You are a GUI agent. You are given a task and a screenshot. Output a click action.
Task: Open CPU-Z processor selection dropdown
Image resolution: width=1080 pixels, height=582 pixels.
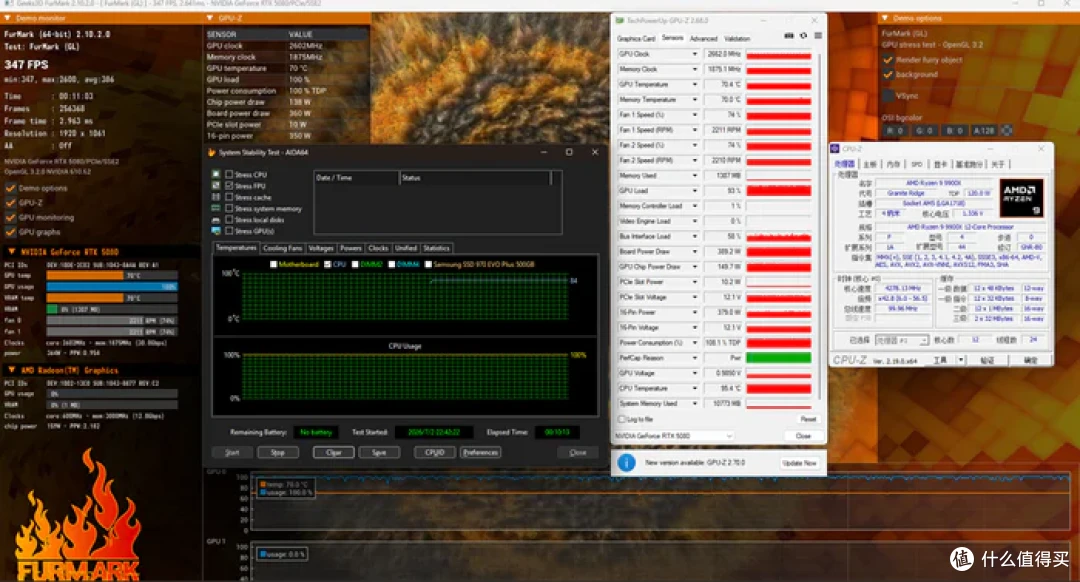(x=902, y=340)
